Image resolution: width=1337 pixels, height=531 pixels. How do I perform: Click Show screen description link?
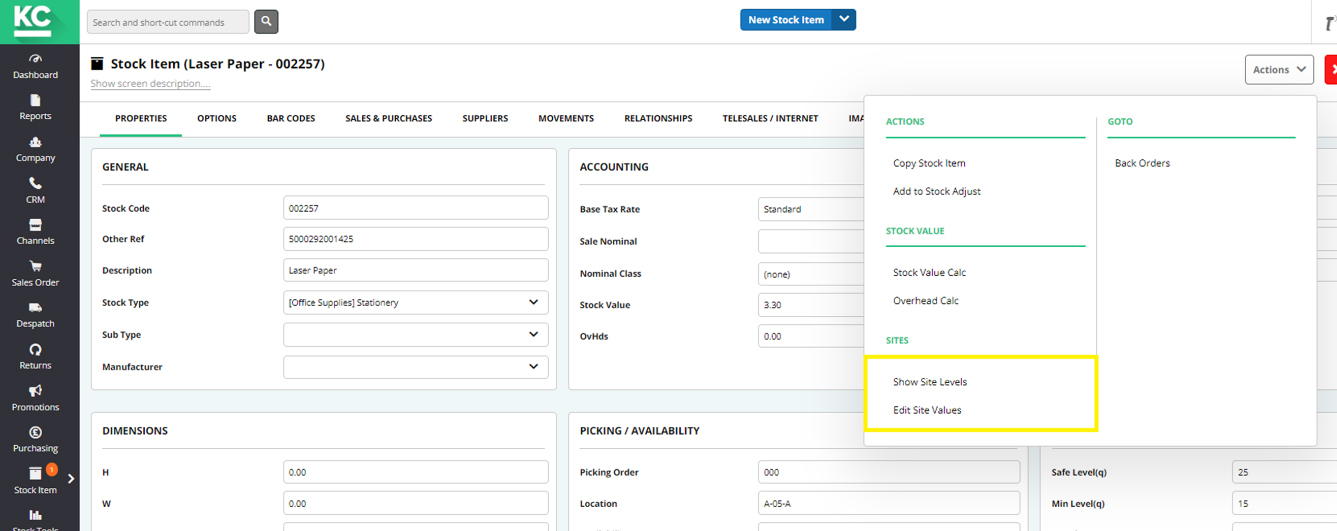coord(150,84)
